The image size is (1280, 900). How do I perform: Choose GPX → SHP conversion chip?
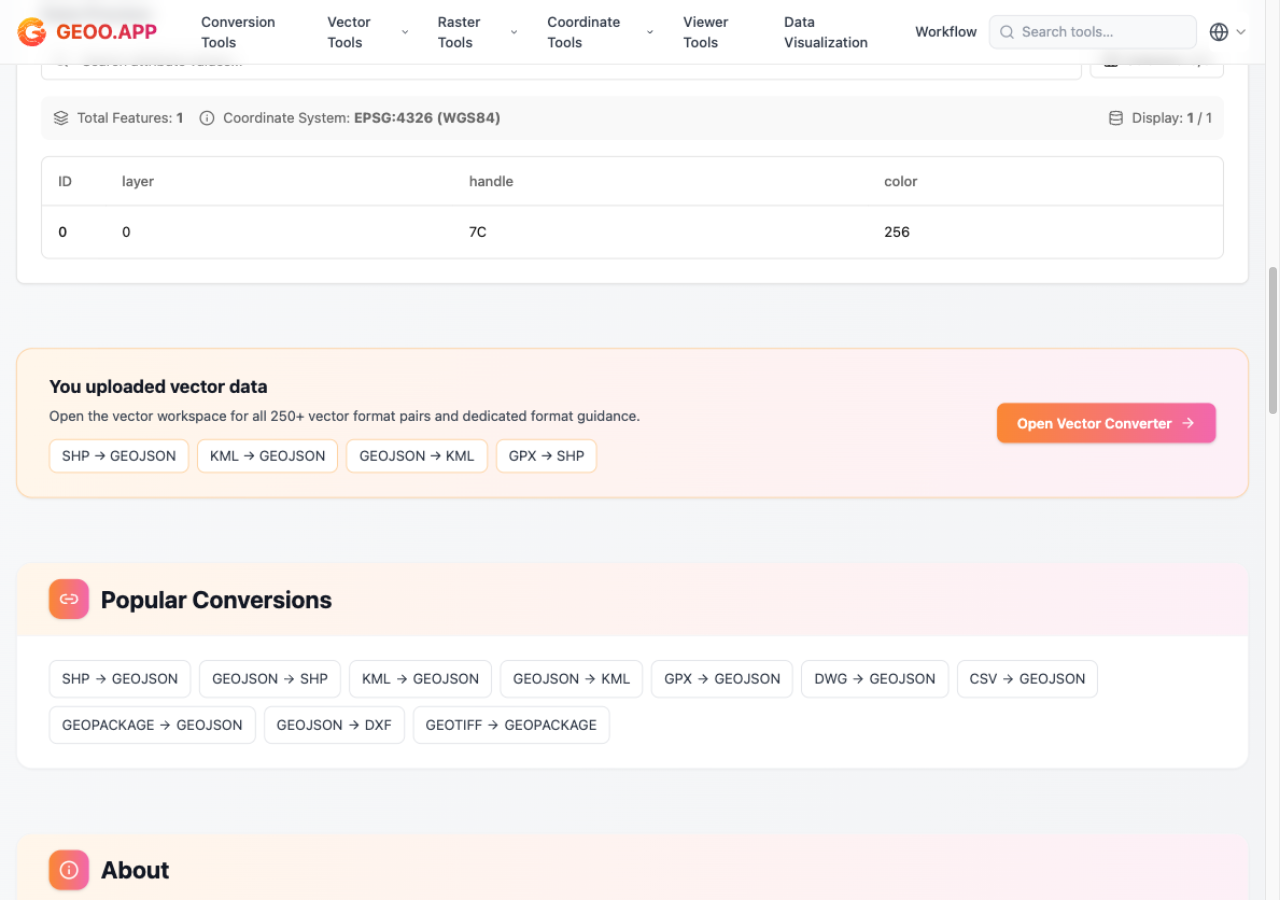546,456
